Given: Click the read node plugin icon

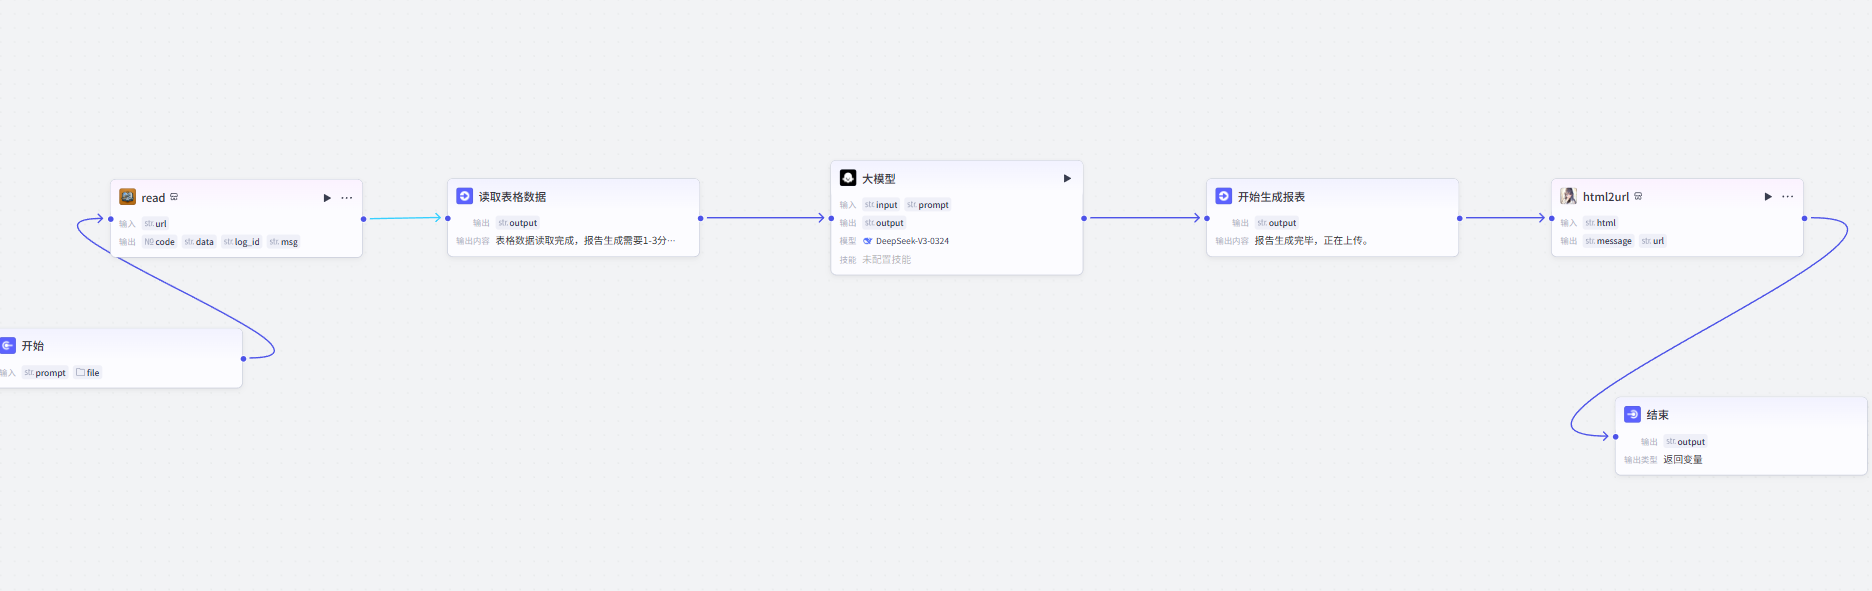Looking at the screenshot, I should tap(127, 197).
